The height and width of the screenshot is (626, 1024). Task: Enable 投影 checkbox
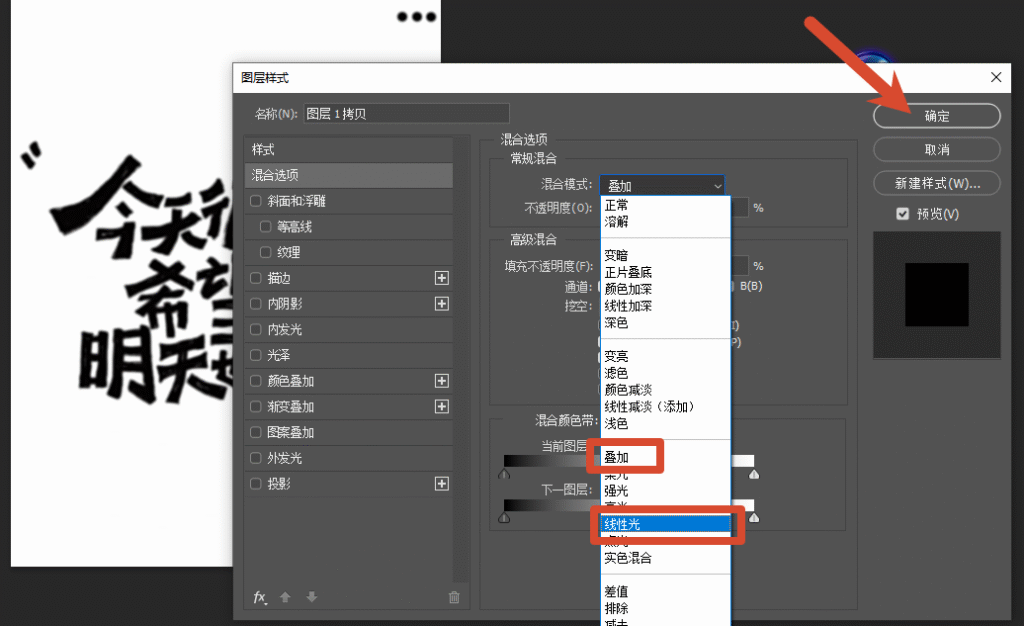click(x=256, y=484)
